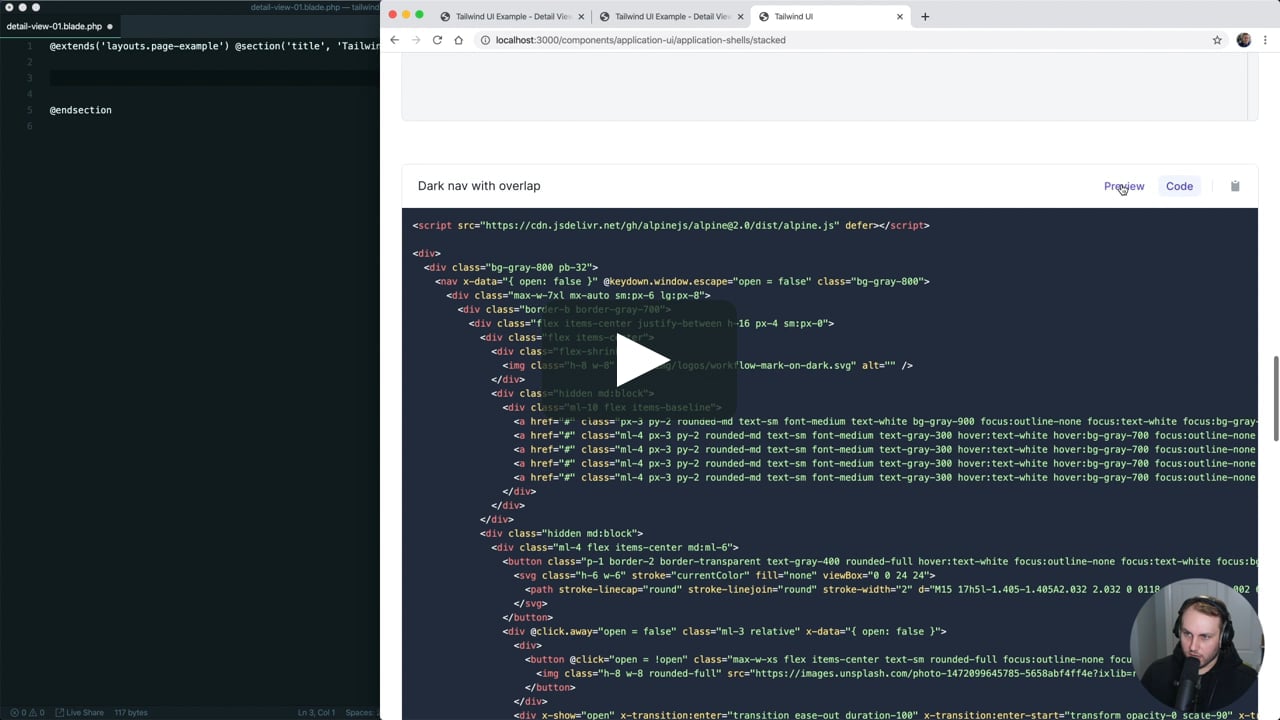Screen dimensions: 1280x720
Task: Click the nav x-data code line
Action: point(682,281)
